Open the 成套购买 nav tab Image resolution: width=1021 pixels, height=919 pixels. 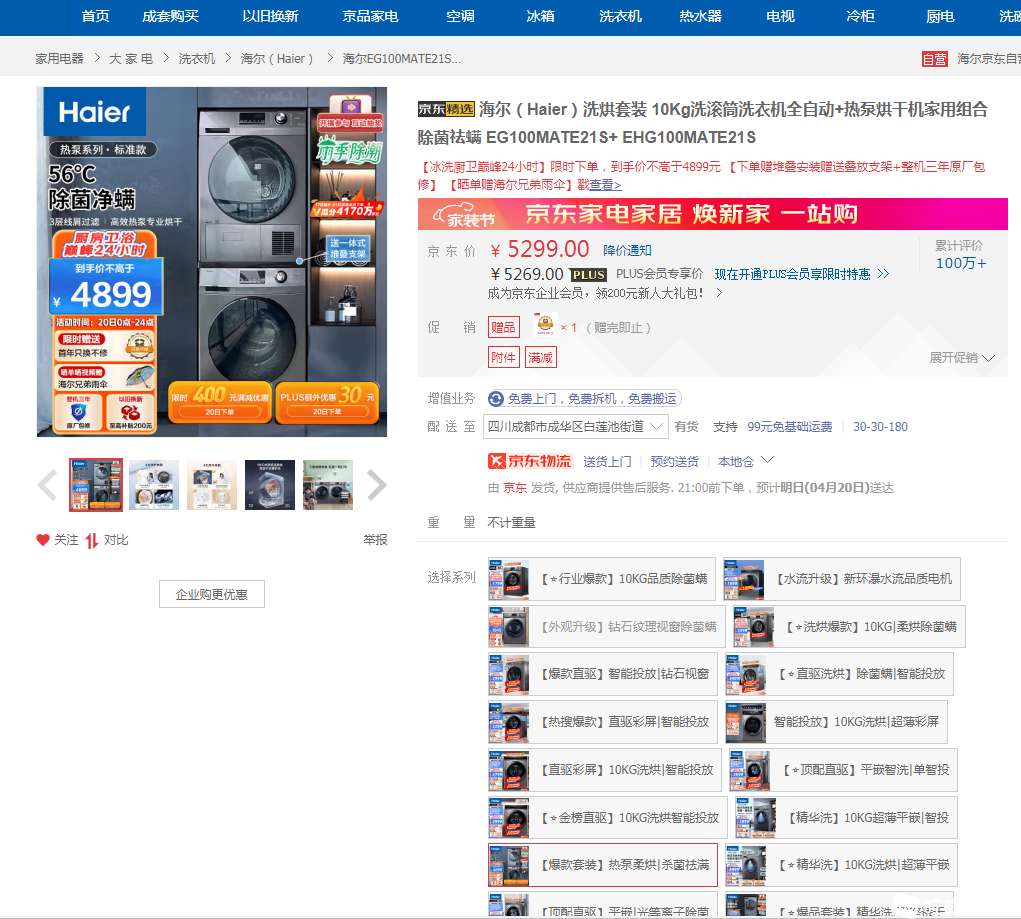170,16
